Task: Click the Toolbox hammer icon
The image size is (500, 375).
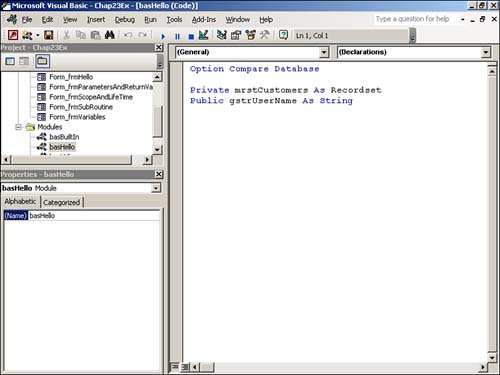Action: click(x=265, y=35)
